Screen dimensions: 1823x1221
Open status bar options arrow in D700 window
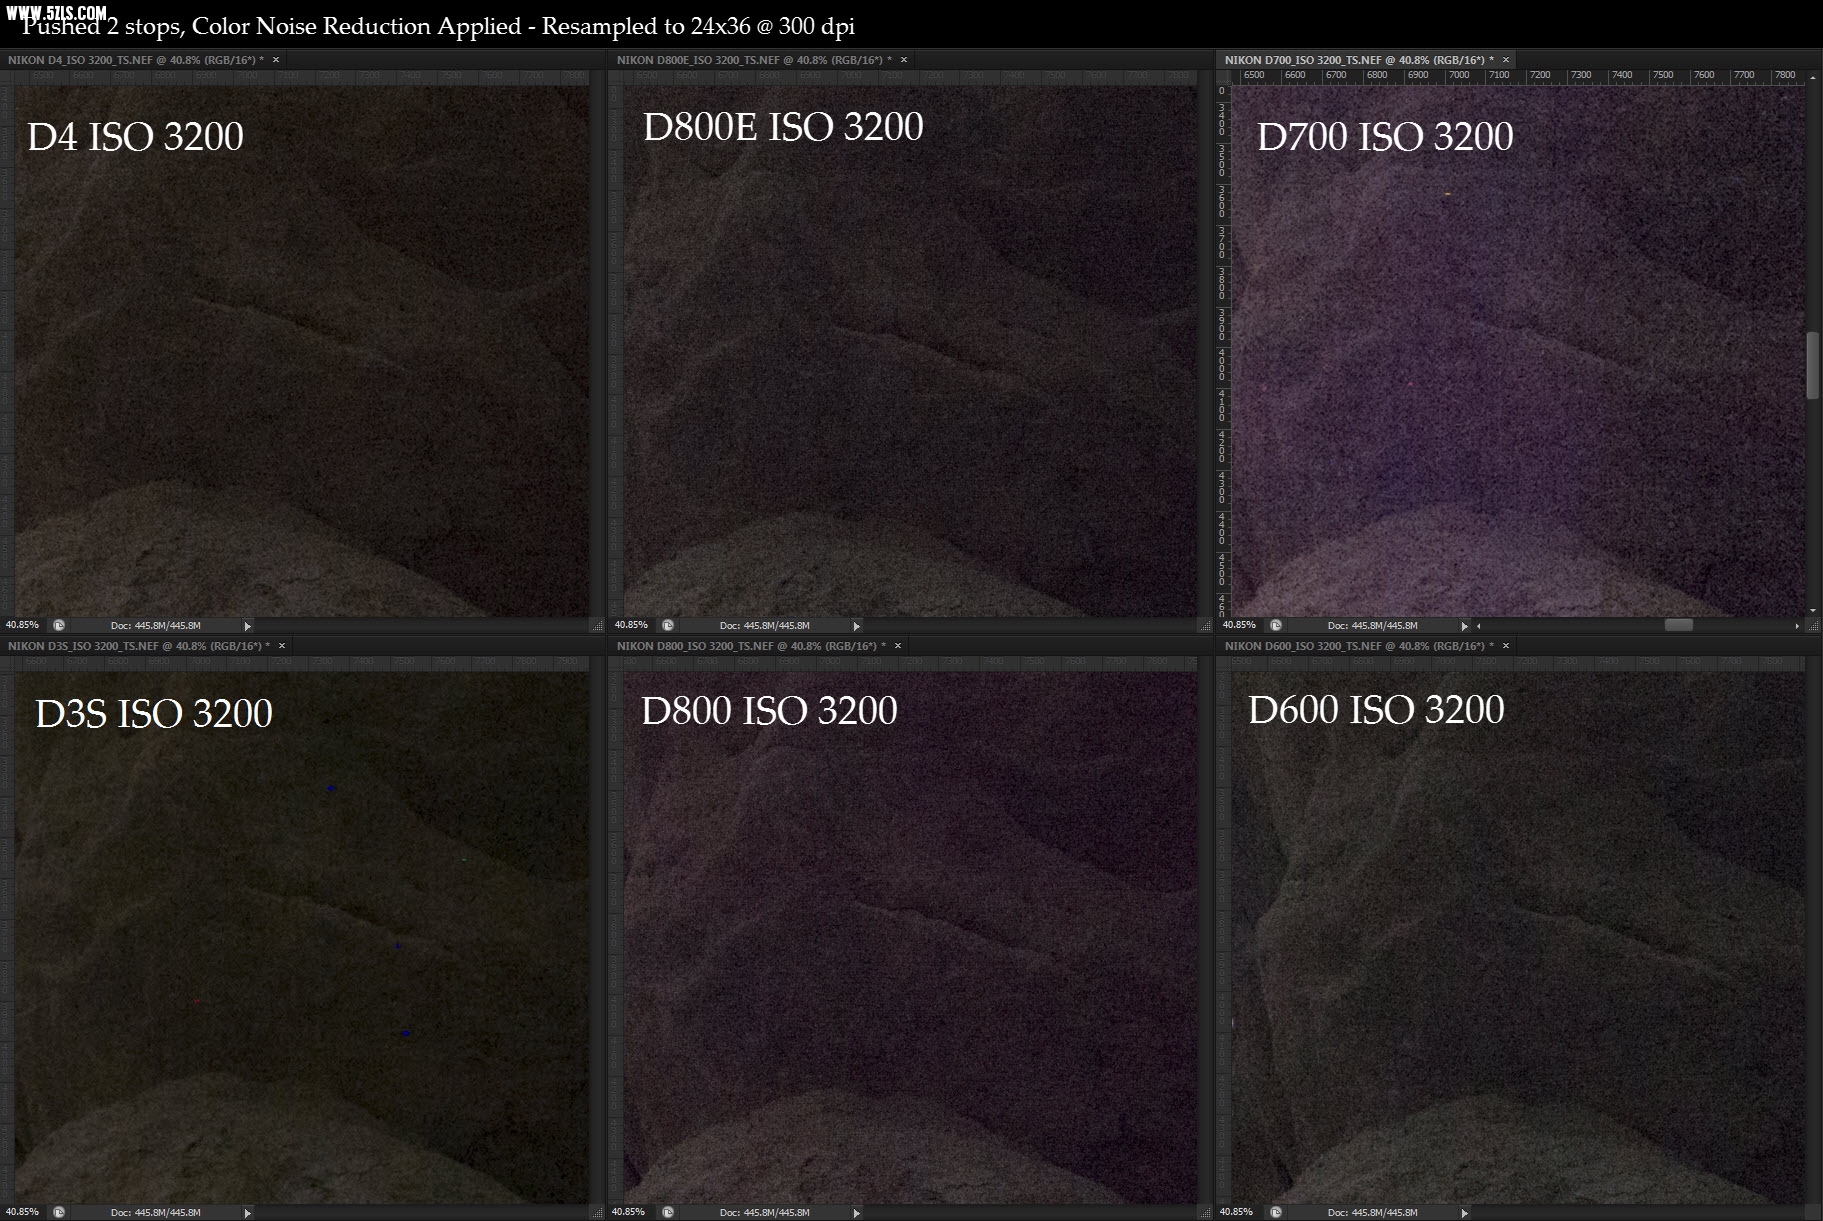point(1464,626)
